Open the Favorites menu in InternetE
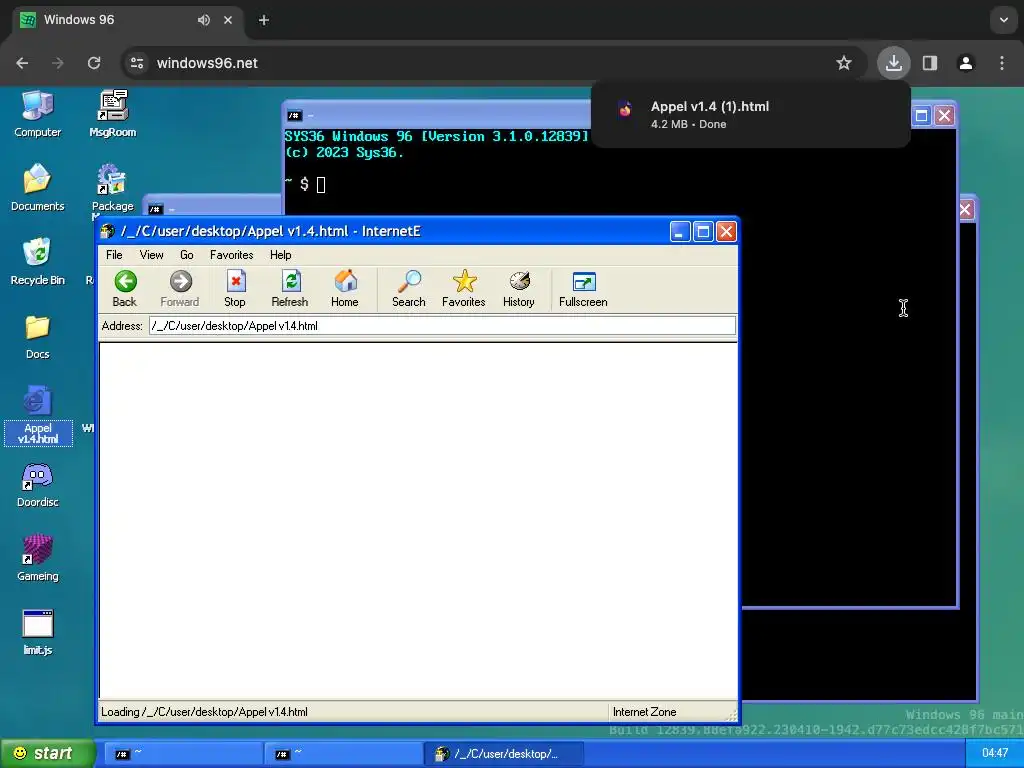This screenshot has width=1024, height=768. (231, 255)
